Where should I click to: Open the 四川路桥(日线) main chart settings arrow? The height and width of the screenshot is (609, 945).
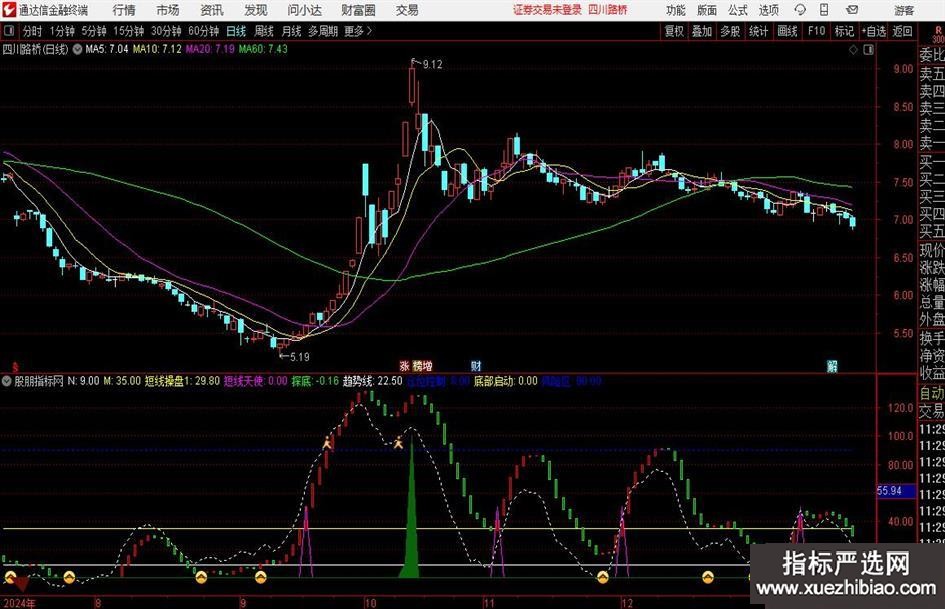[x=78, y=49]
